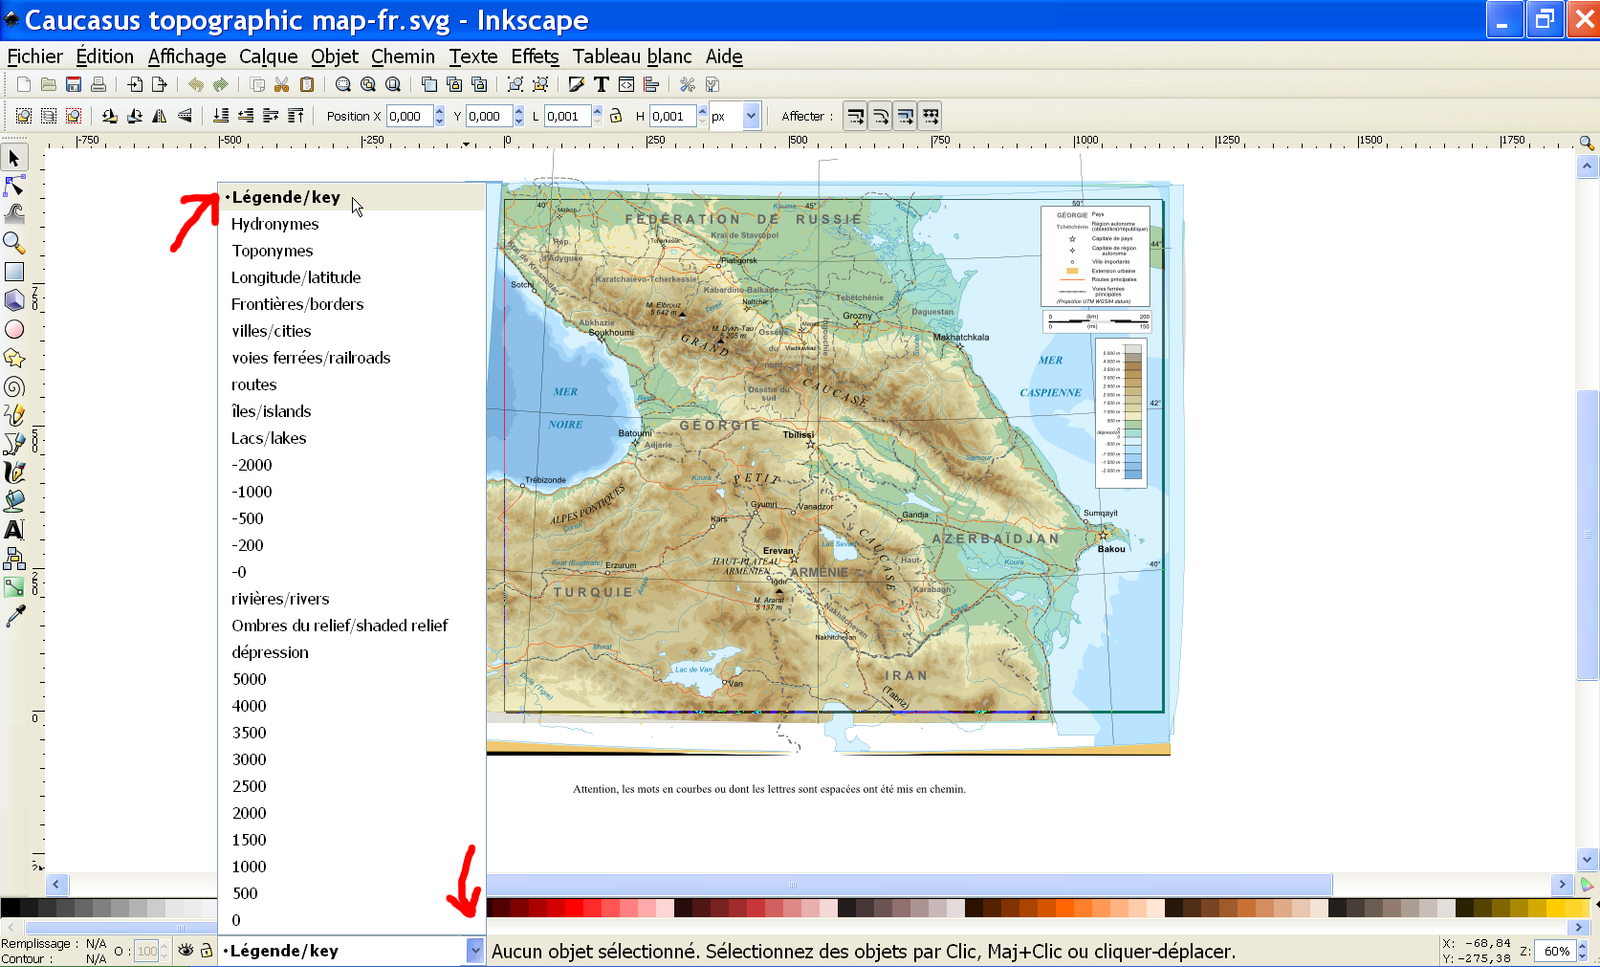Activate the Color Dropper tool

[14, 617]
